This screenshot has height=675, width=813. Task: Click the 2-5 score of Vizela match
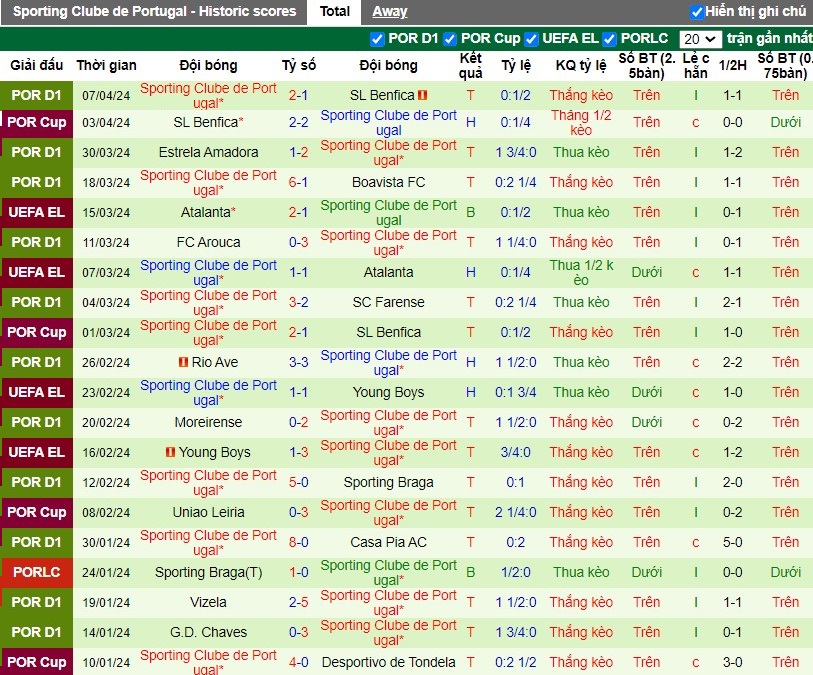298,602
